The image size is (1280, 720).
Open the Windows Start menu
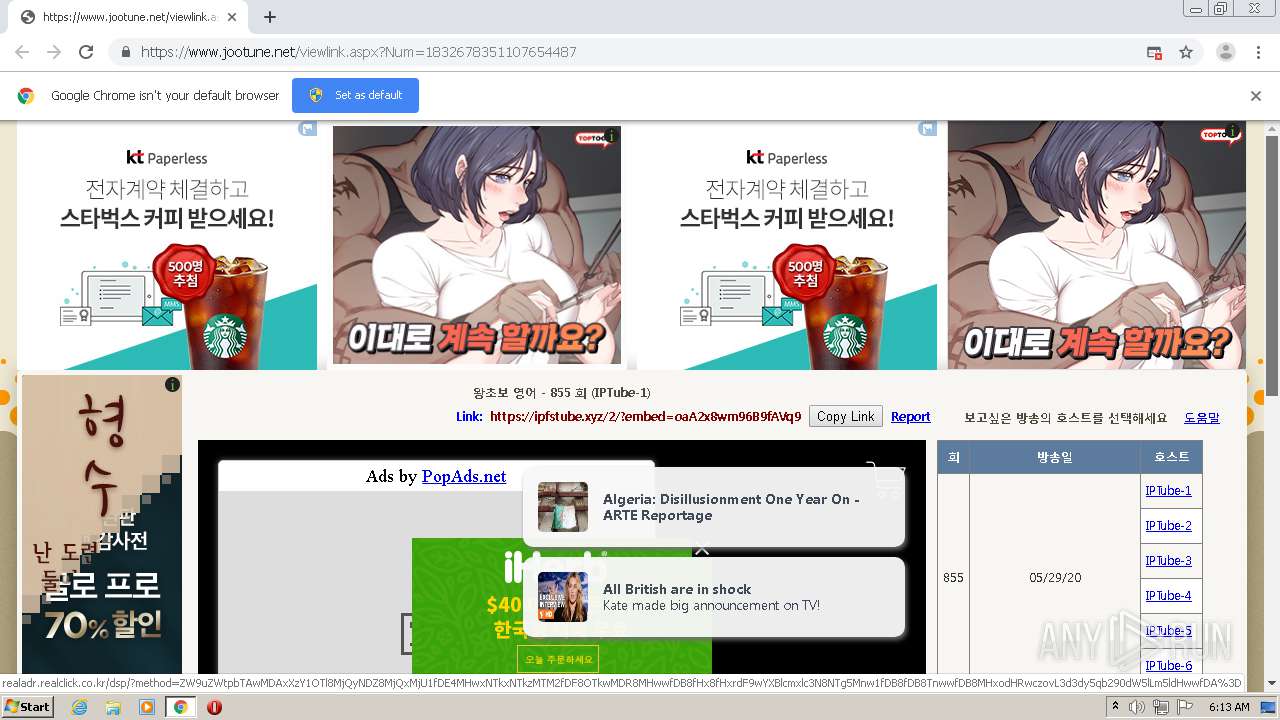pyautogui.click(x=27, y=706)
